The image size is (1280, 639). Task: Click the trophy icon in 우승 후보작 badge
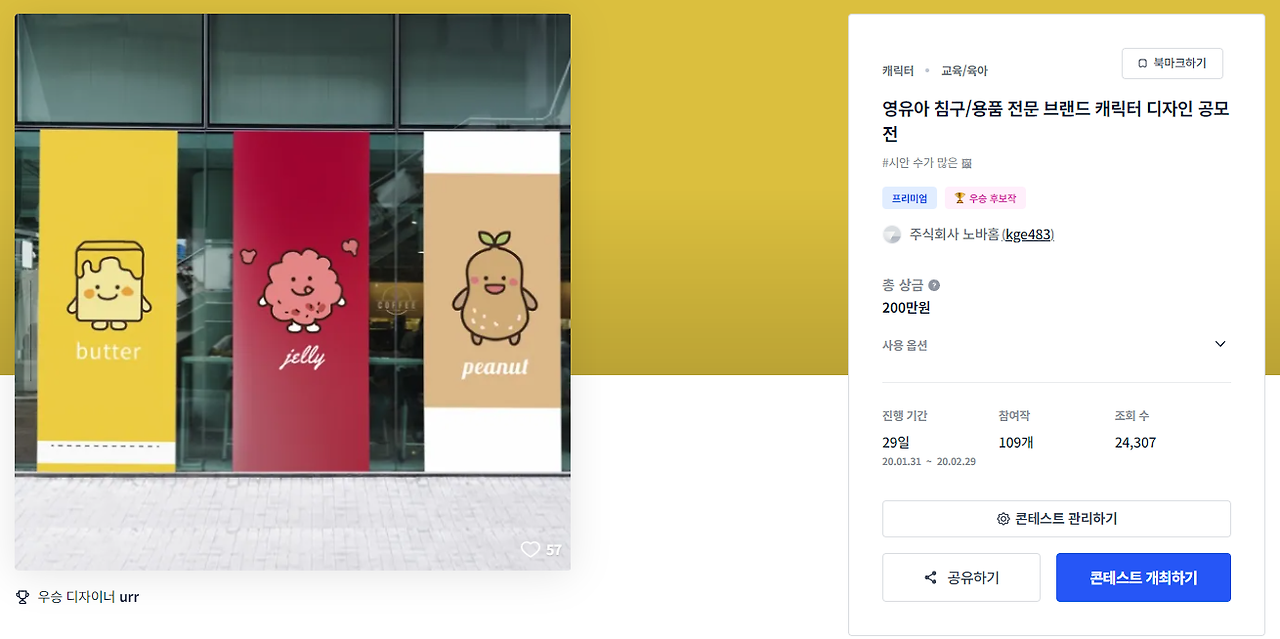[x=959, y=198]
